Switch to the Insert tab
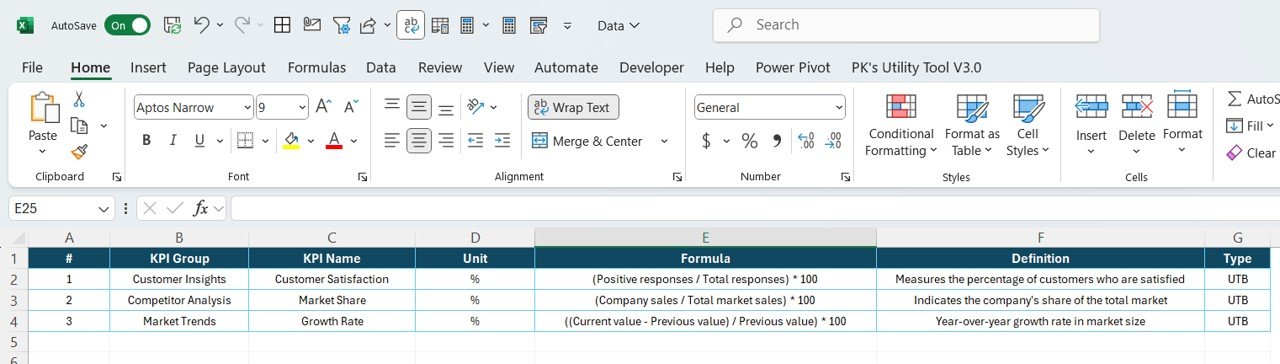 click(148, 67)
